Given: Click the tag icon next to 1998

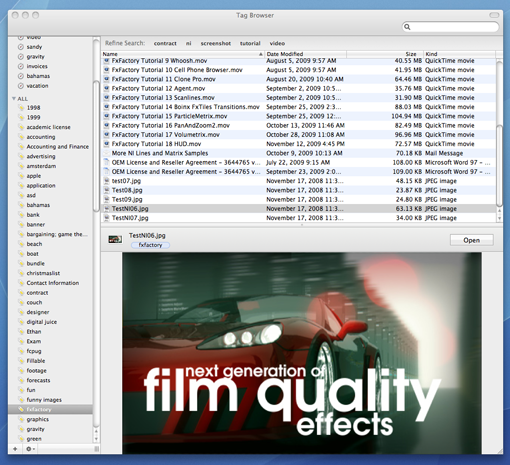Looking at the screenshot, I should click(x=21, y=108).
